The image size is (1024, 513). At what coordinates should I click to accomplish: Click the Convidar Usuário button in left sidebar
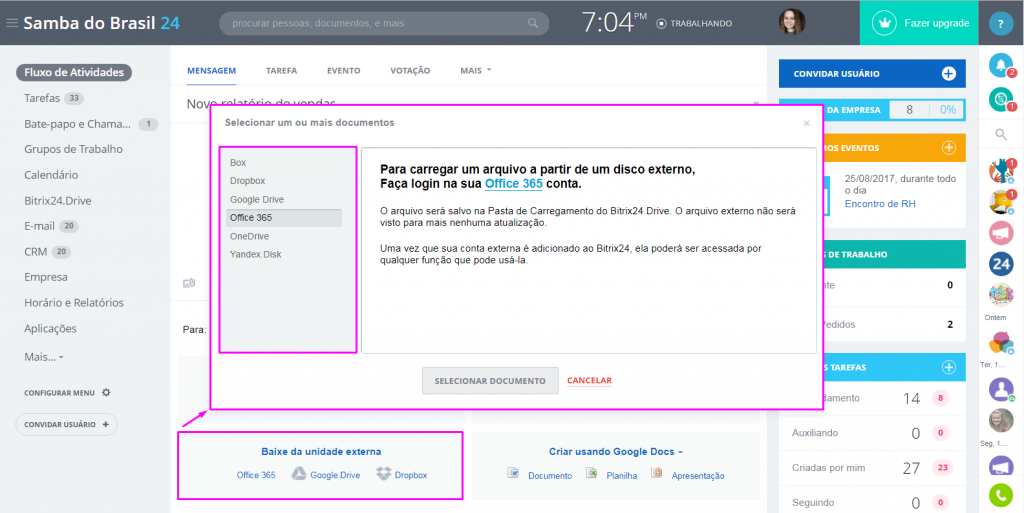pyautogui.click(x=67, y=424)
